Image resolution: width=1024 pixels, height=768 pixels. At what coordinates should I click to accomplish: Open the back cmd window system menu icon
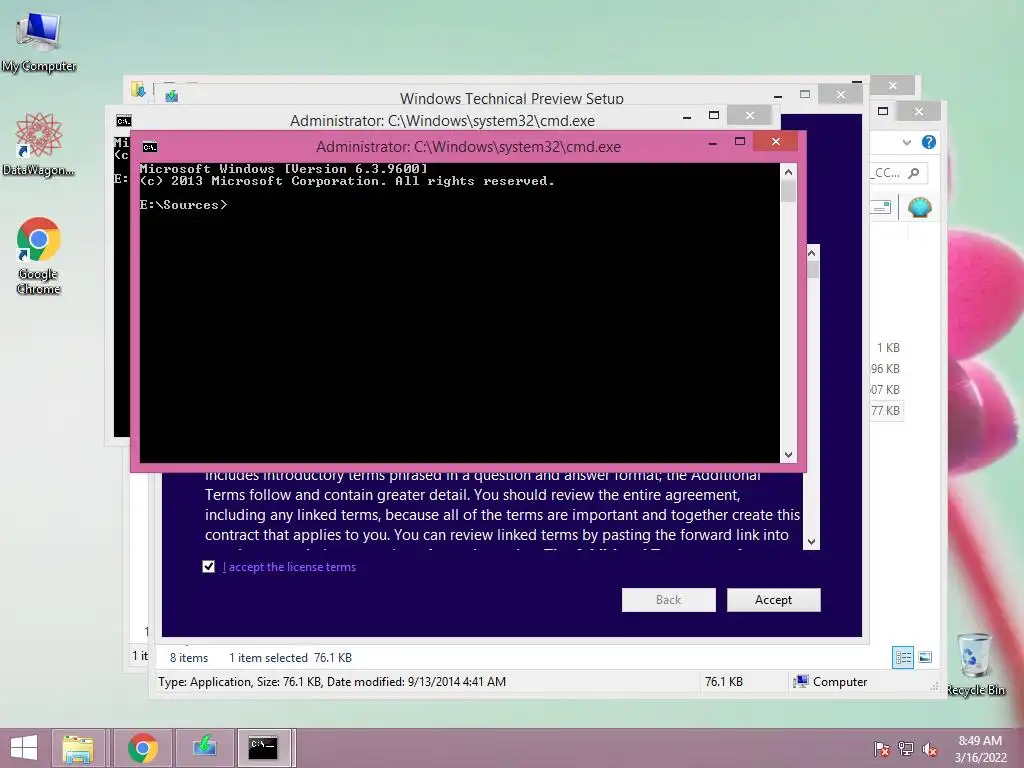[123, 121]
